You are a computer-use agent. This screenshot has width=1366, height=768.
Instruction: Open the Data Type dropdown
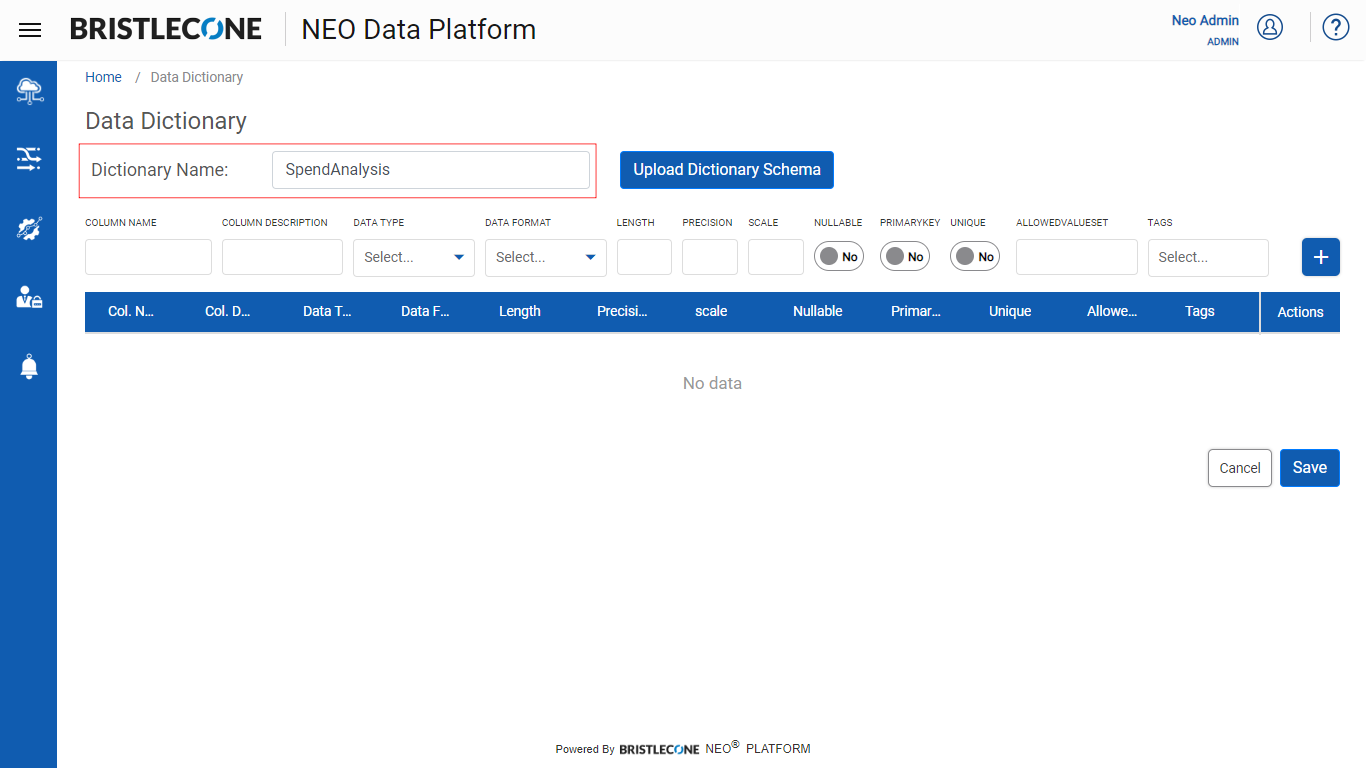(x=414, y=258)
